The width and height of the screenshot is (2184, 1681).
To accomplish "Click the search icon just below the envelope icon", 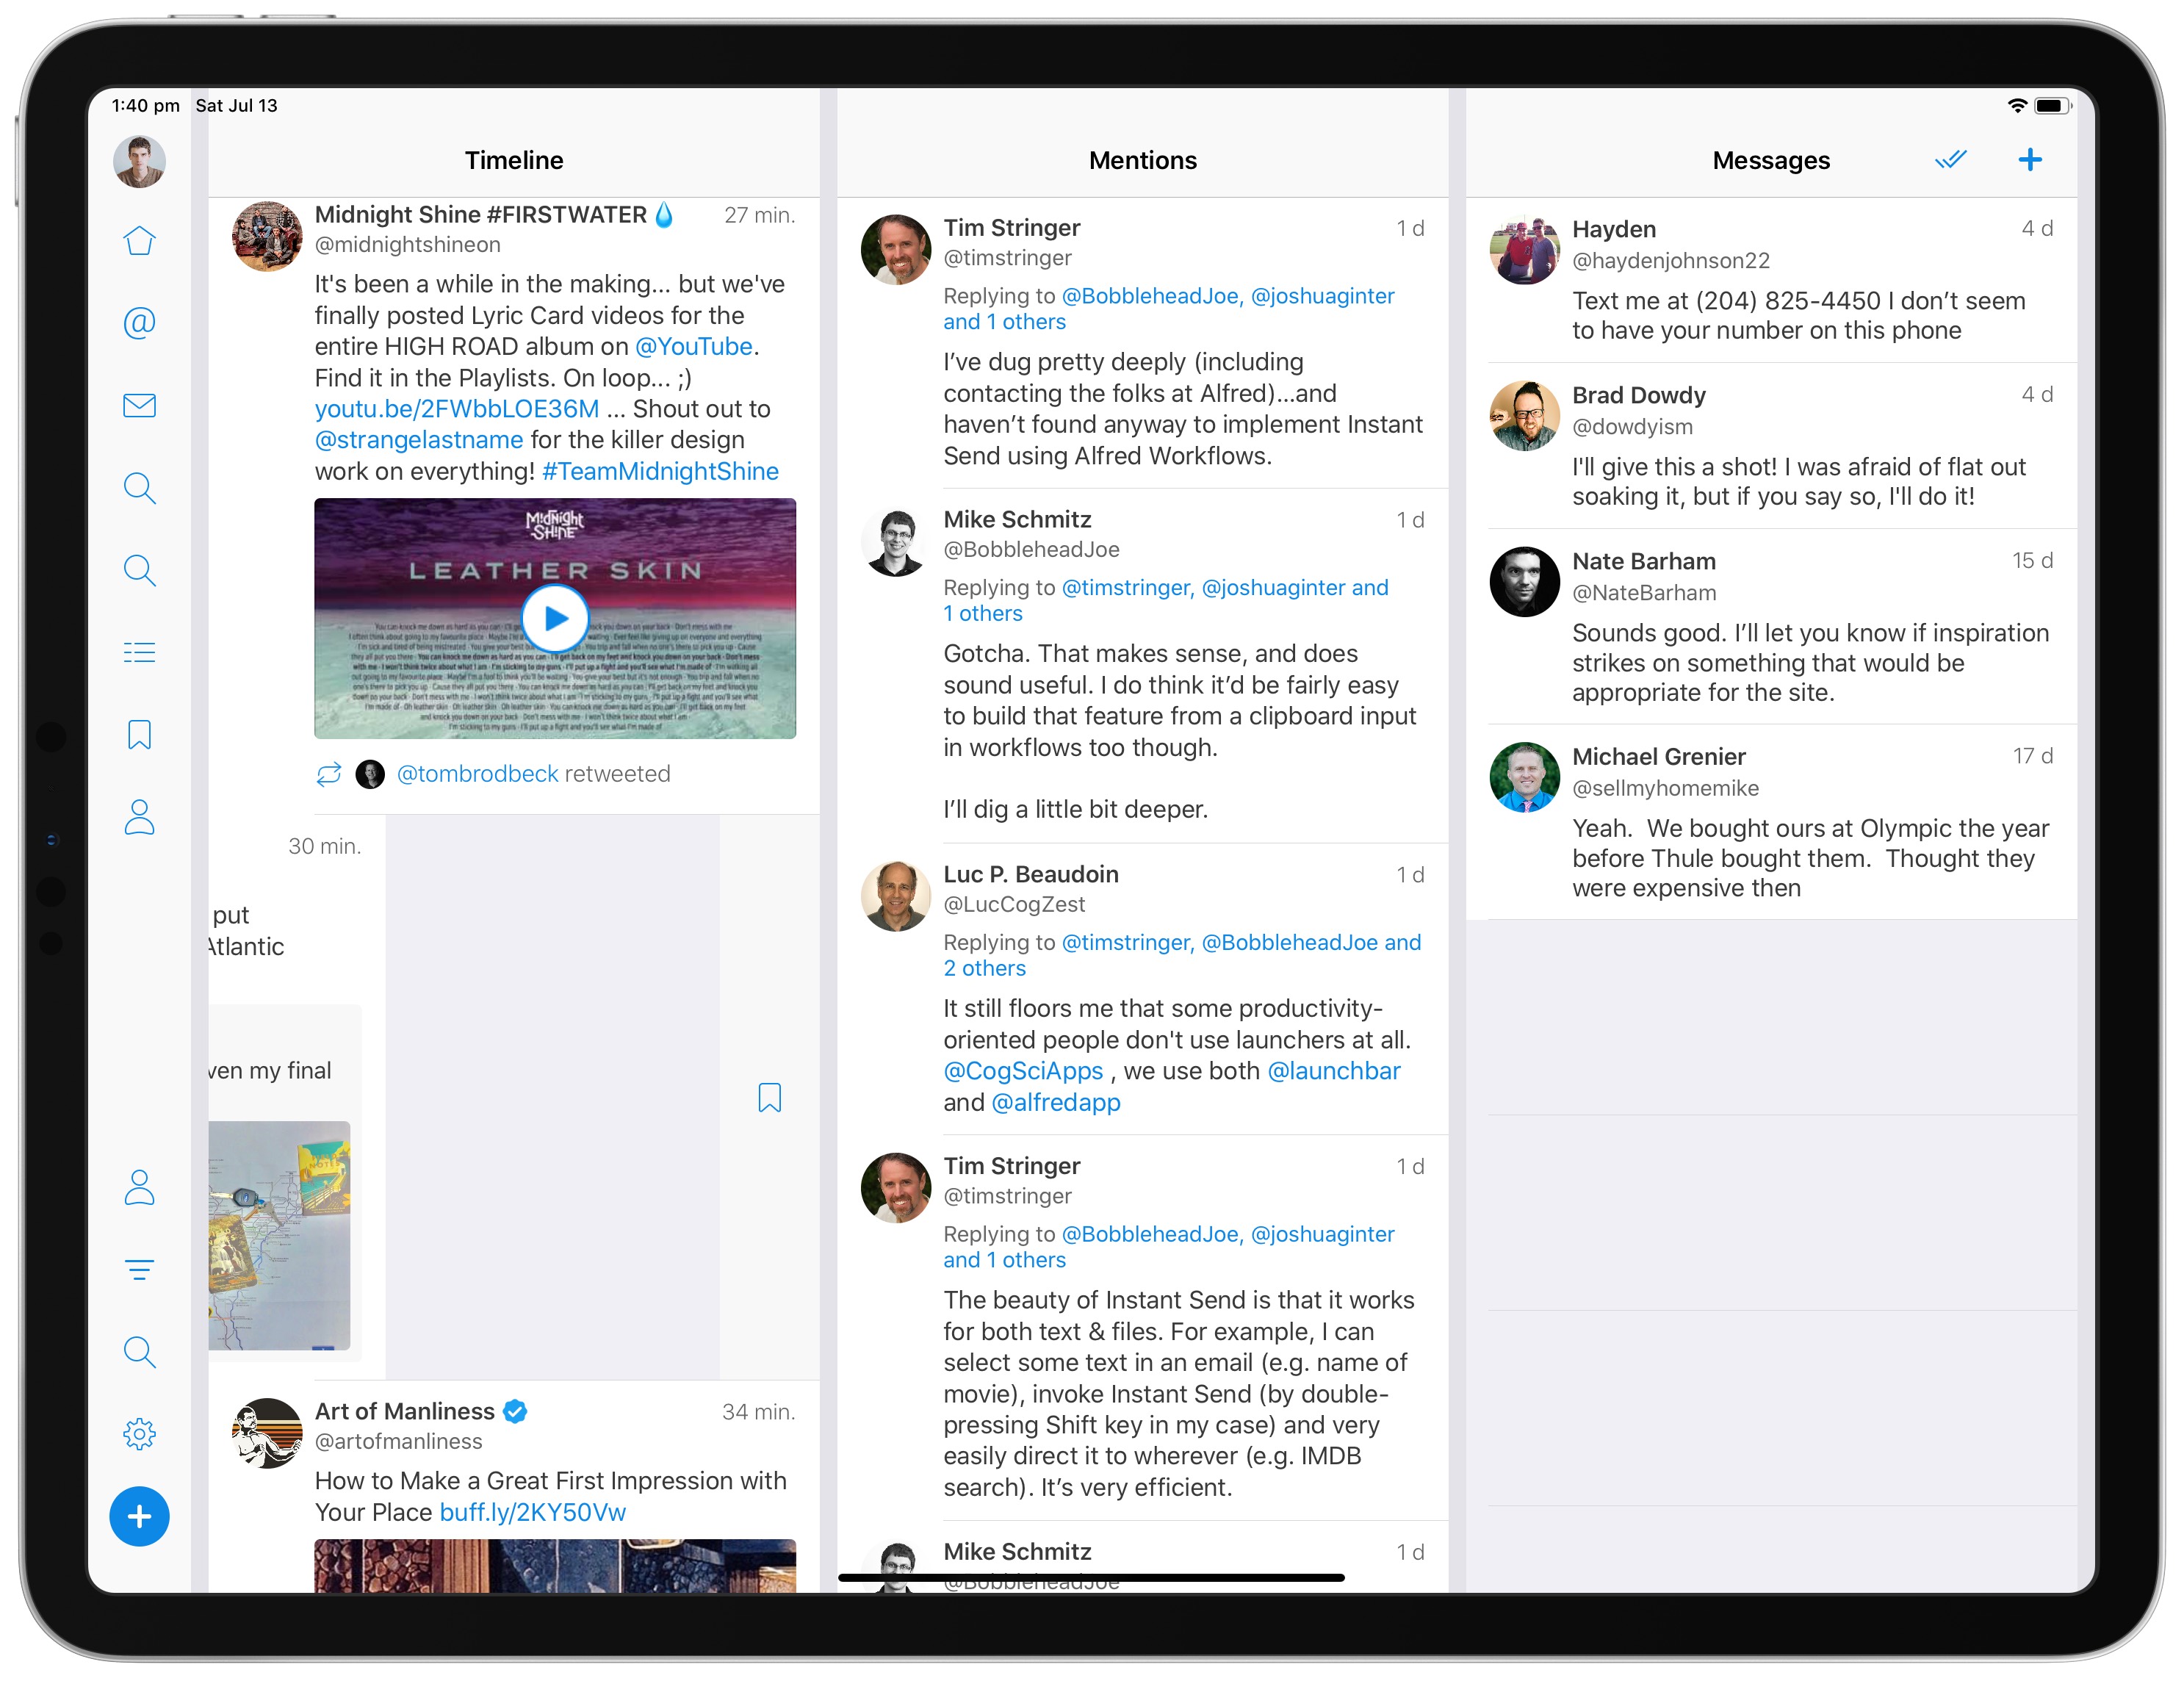I will point(139,488).
